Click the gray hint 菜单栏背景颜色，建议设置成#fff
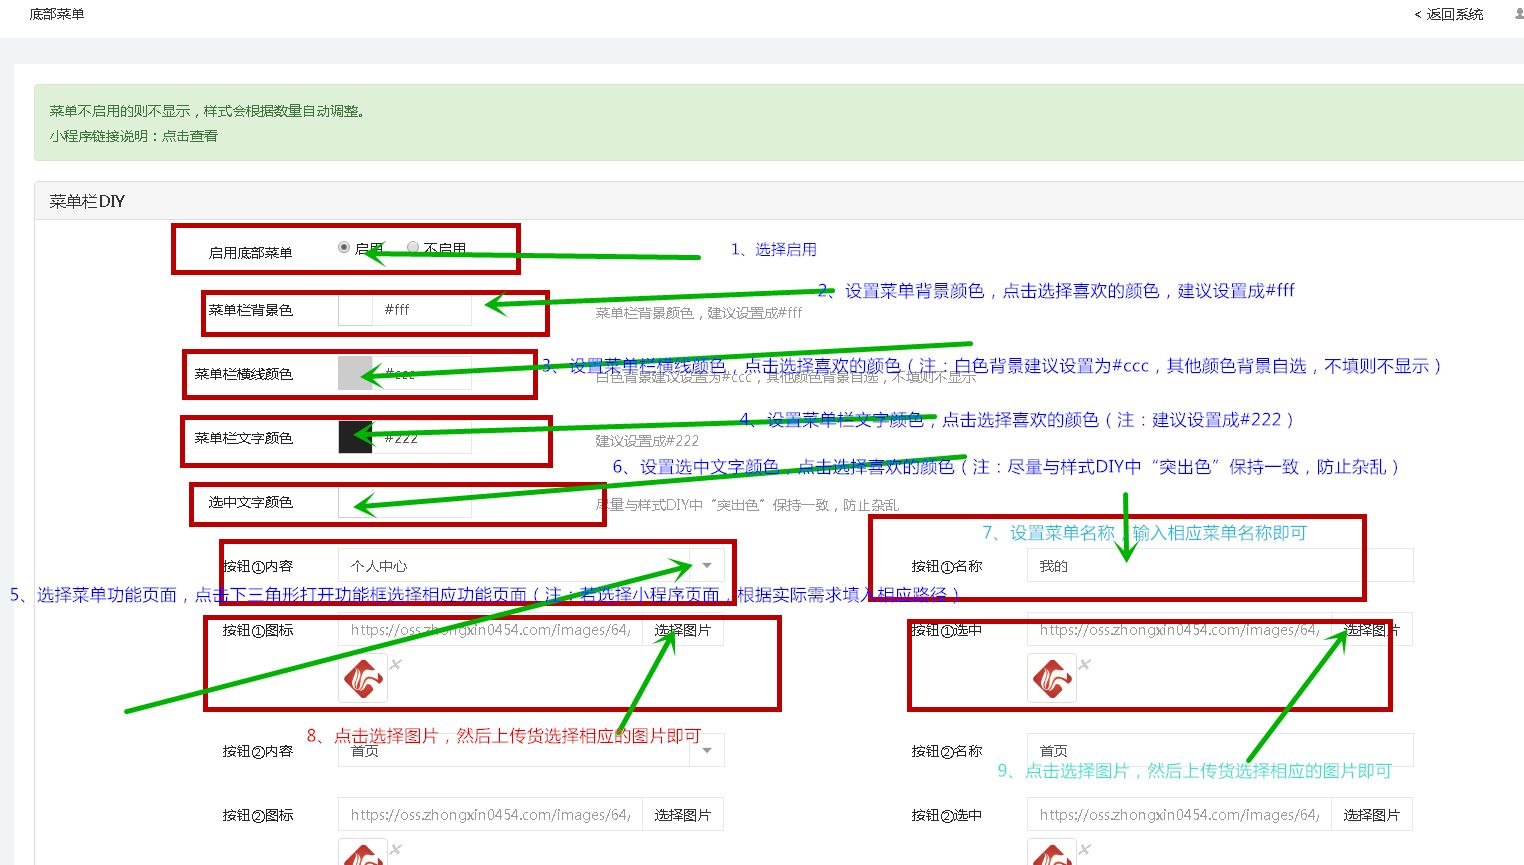The image size is (1524, 865). point(699,313)
